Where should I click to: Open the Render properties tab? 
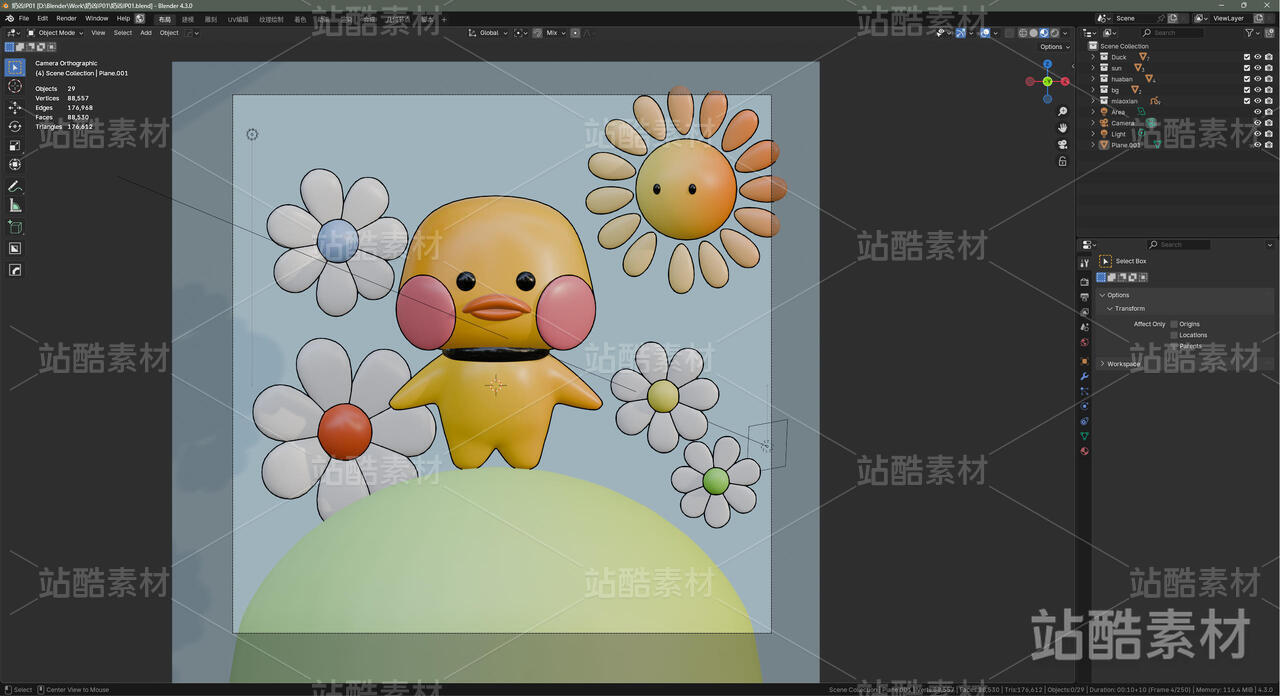pos(1084,282)
